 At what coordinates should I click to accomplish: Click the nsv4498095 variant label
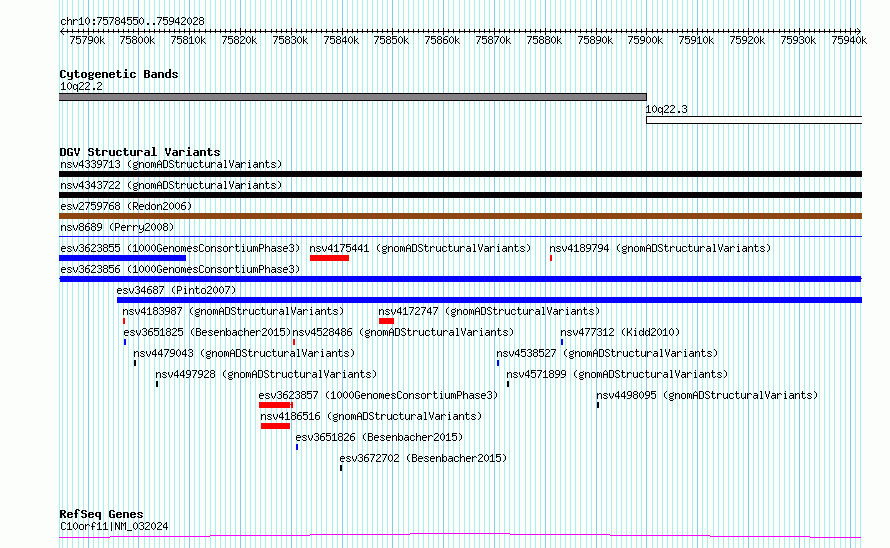coord(707,396)
